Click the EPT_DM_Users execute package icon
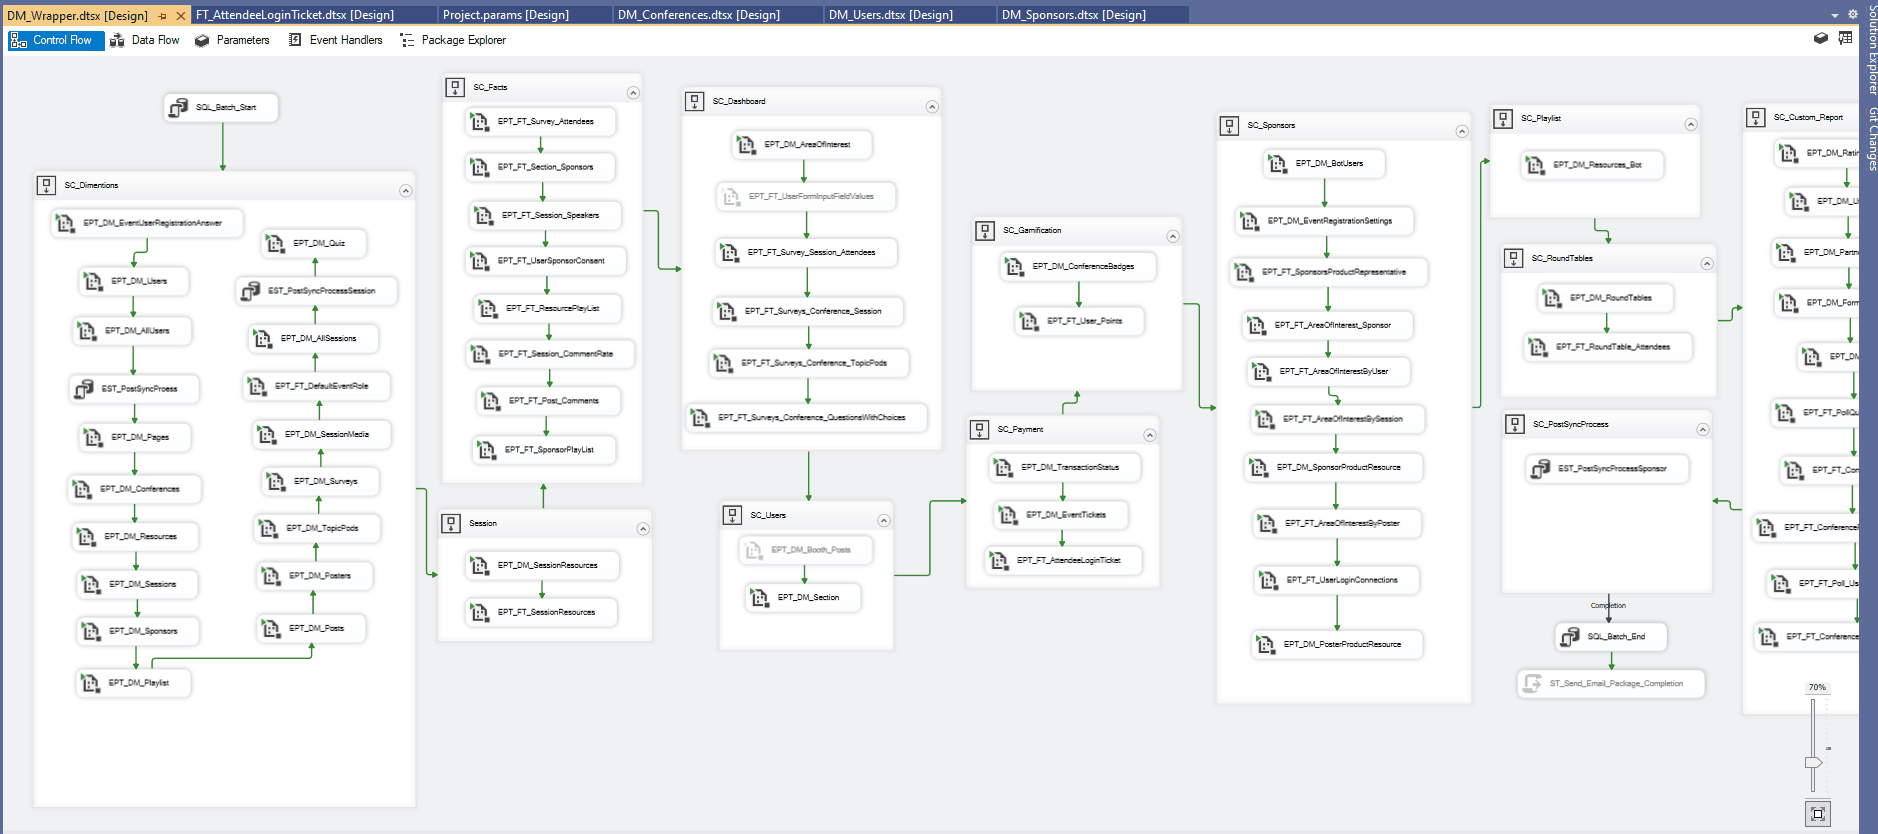 pyautogui.click(x=93, y=281)
